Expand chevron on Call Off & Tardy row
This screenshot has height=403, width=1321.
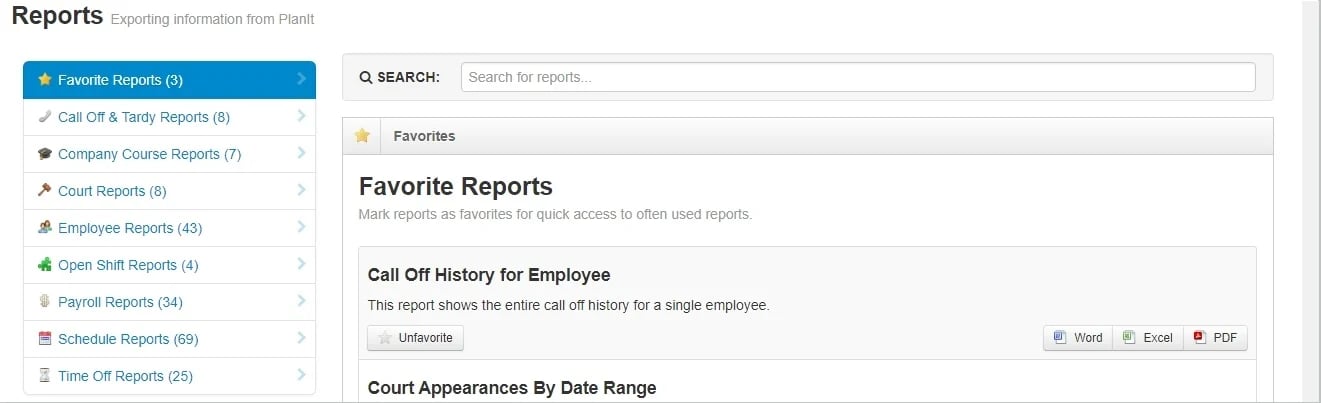click(x=301, y=116)
